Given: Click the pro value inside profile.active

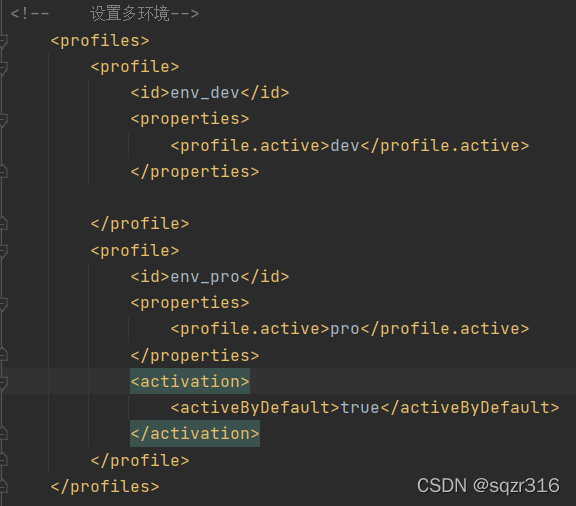Looking at the screenshot, I should point(345,329).
